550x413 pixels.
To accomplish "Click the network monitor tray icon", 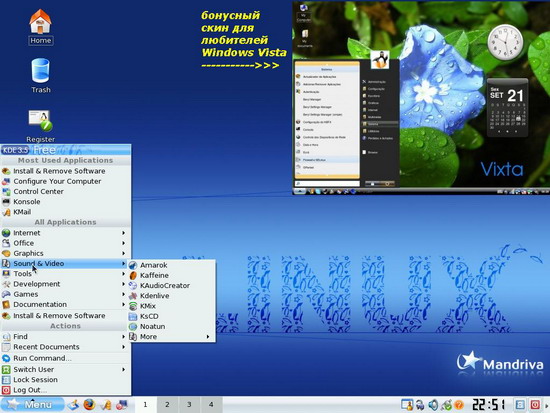I will tap(407, 405).
